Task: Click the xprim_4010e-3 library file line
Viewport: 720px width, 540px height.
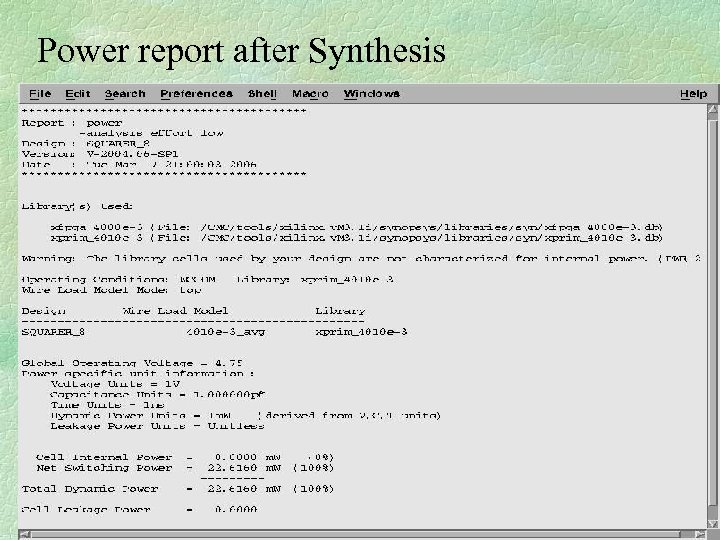Action: [x=356, y=238]
